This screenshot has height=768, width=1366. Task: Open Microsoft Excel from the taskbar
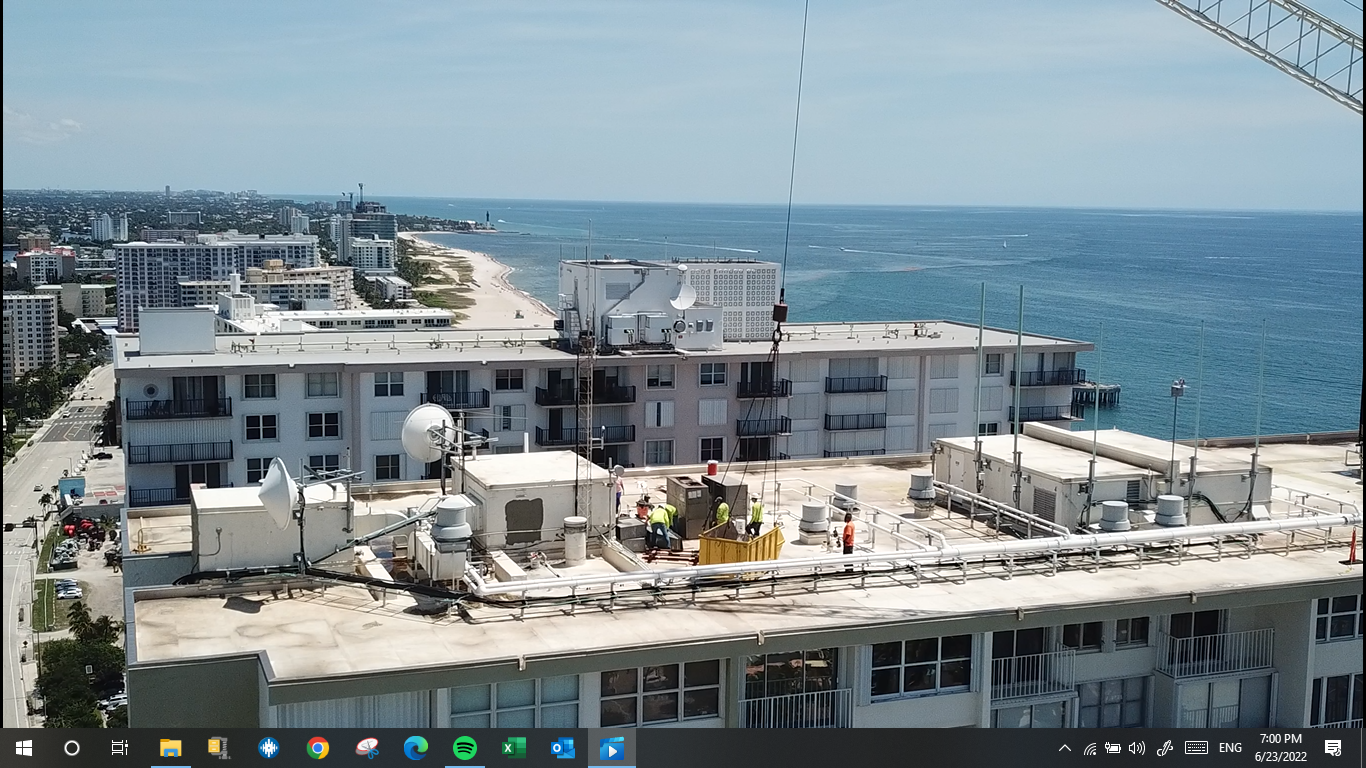(x=514, y=748)
